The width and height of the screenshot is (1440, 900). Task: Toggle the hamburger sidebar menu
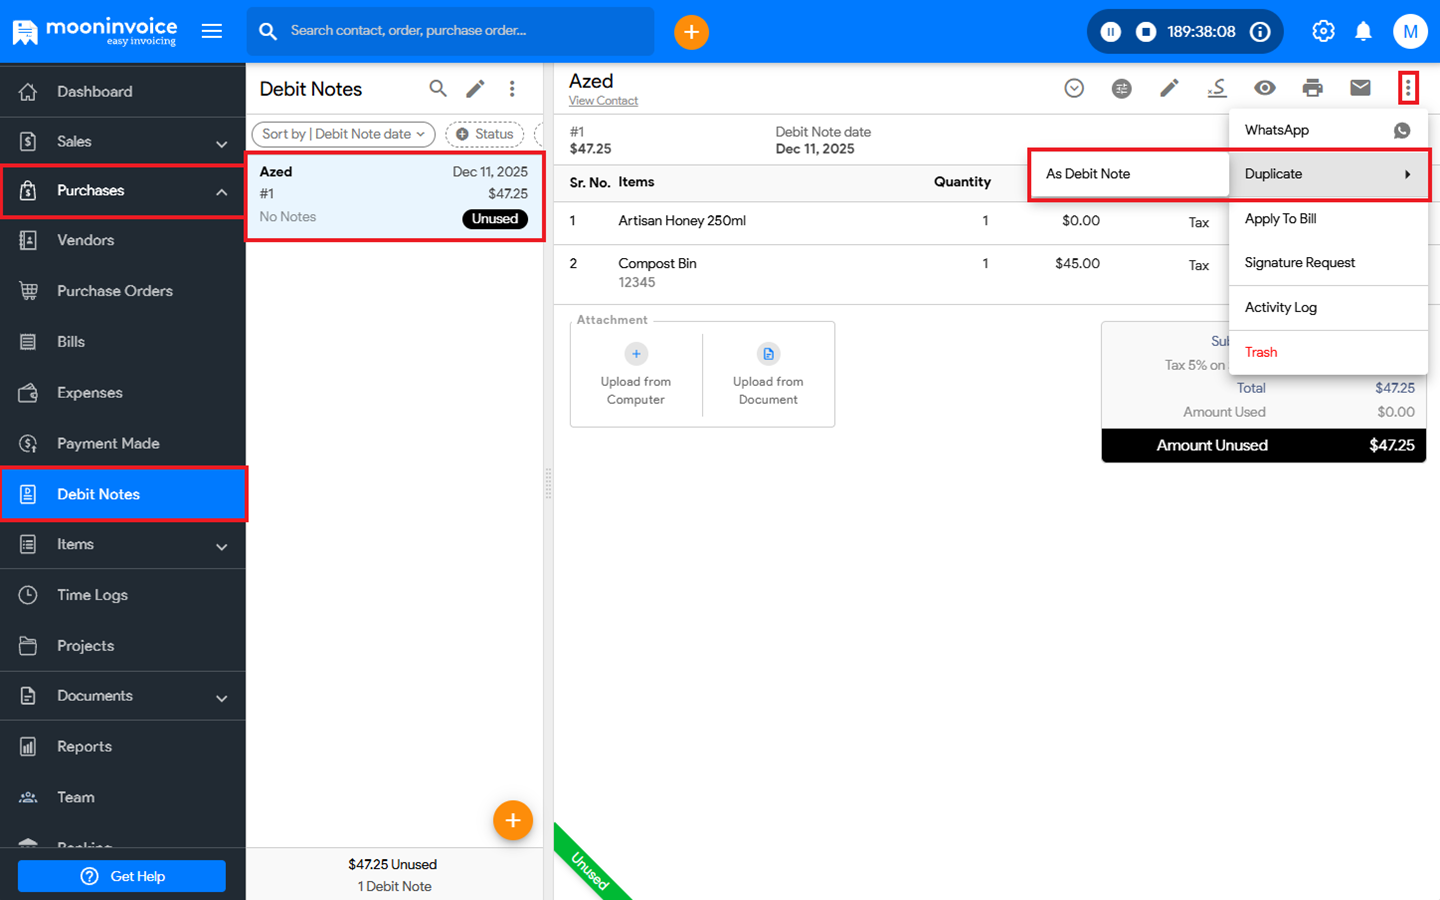point(212,31)
